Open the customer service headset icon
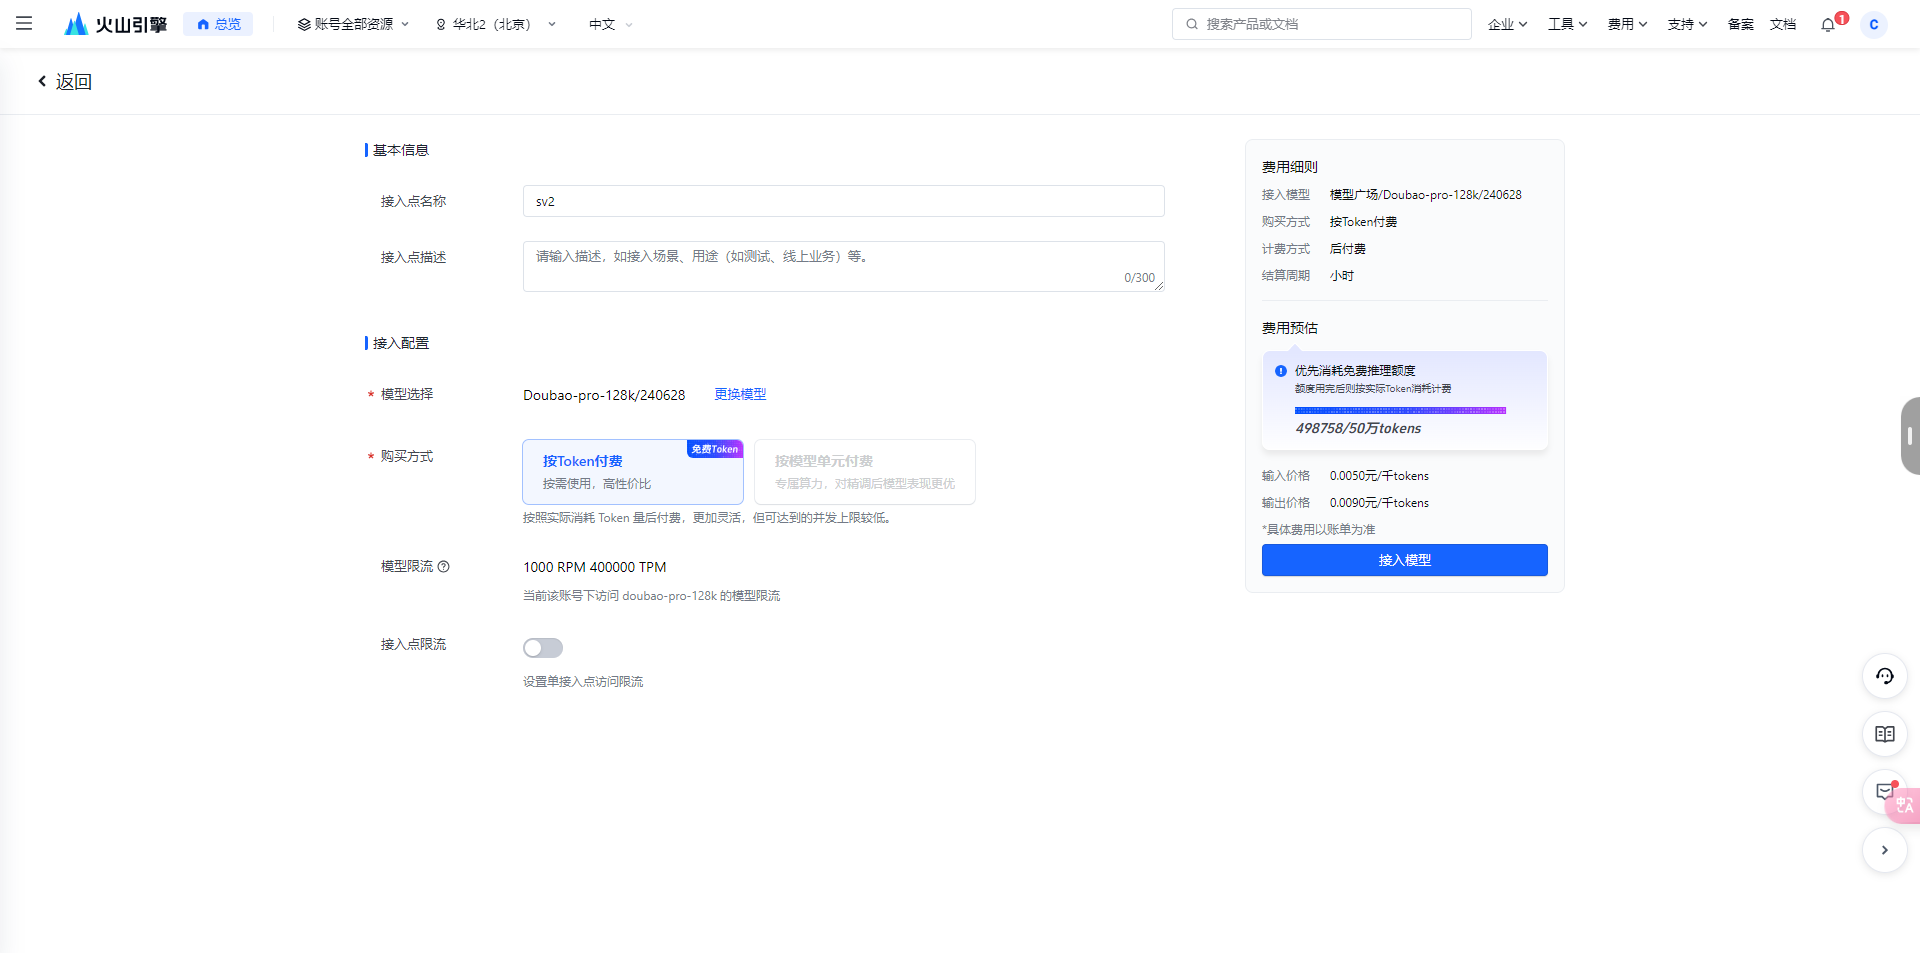This screenshot has width=1920, height=953. [x=1884, y=676]
